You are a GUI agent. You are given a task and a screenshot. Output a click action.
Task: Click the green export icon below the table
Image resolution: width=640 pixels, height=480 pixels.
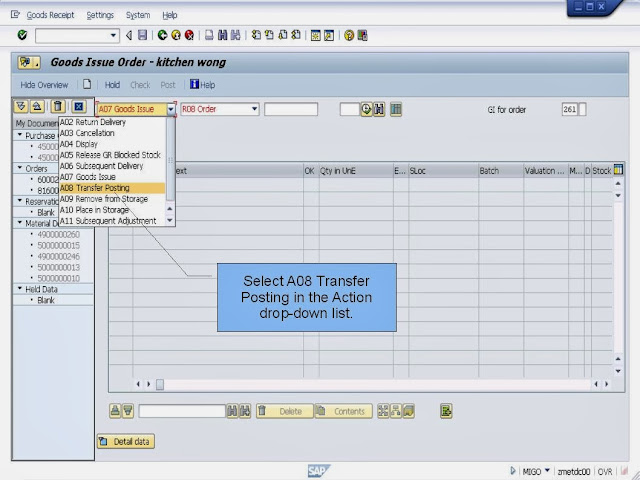click(x=446, y=411)
